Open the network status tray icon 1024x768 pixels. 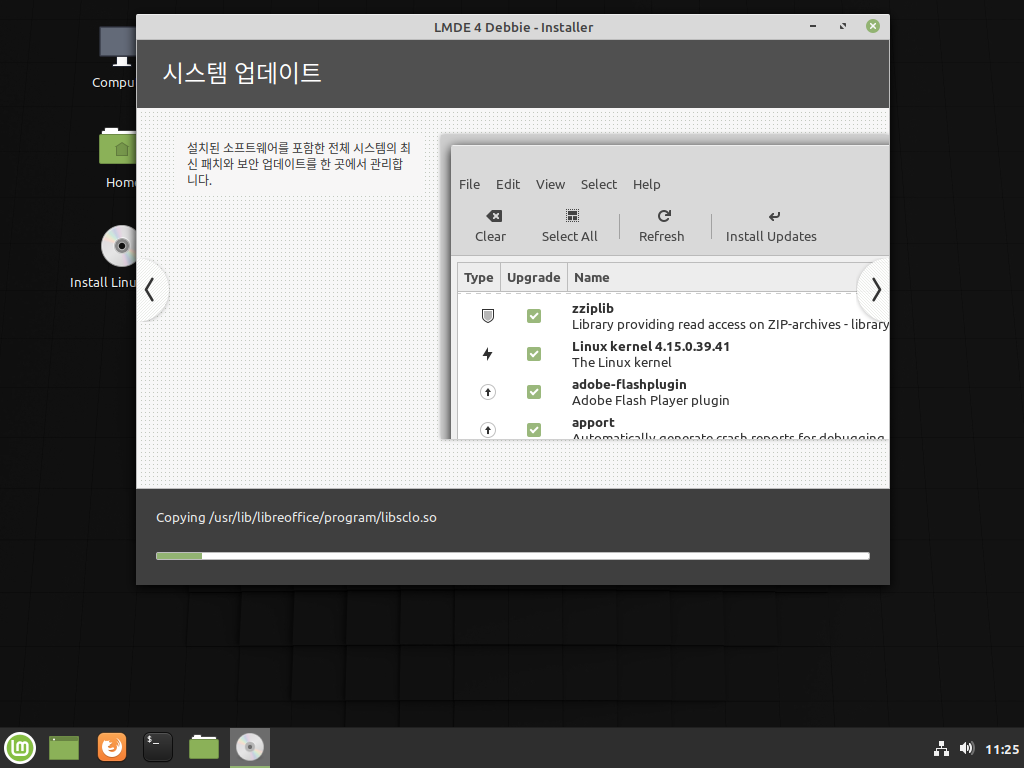[941, 748]
